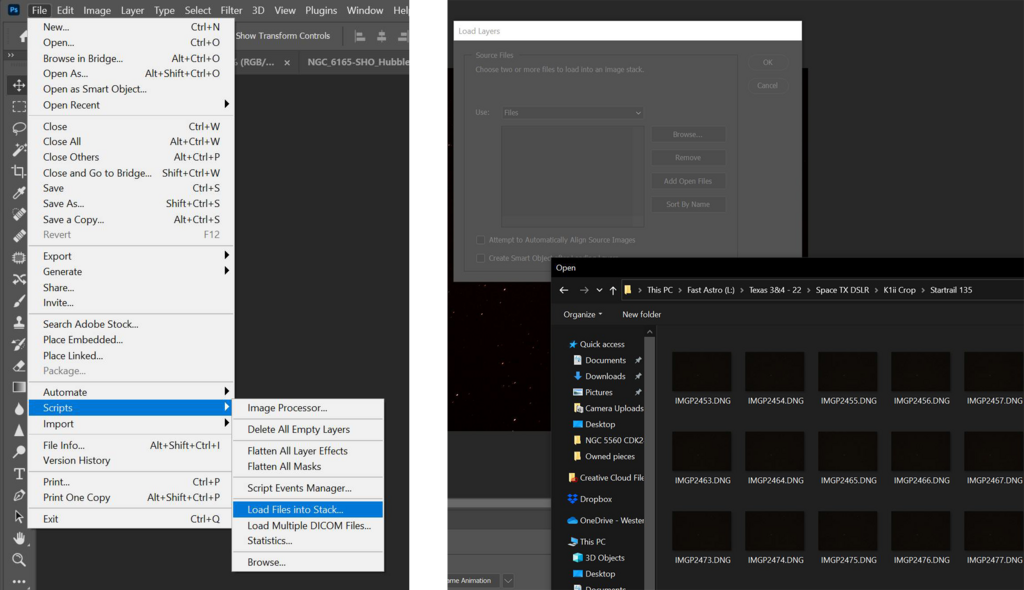
Task: Click Cancel in Load Layers dialog
Action: point(767,86)
